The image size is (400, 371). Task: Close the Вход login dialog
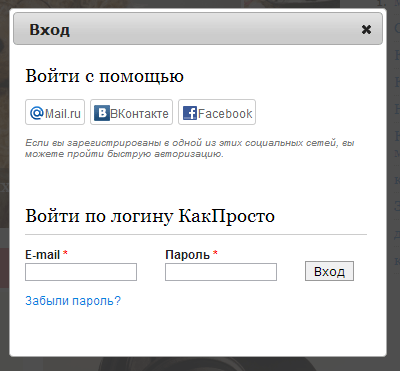[x=366, y=29]
